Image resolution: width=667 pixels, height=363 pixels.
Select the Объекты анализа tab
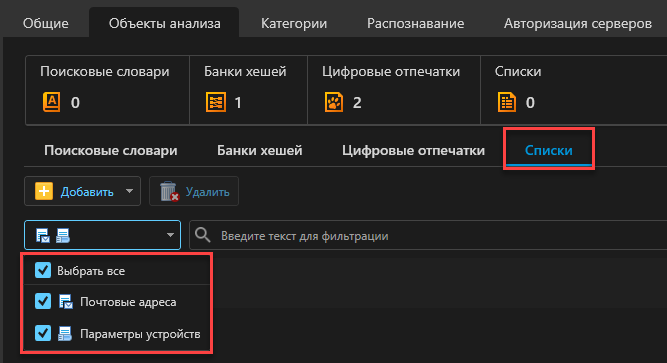tap(164, 23)
